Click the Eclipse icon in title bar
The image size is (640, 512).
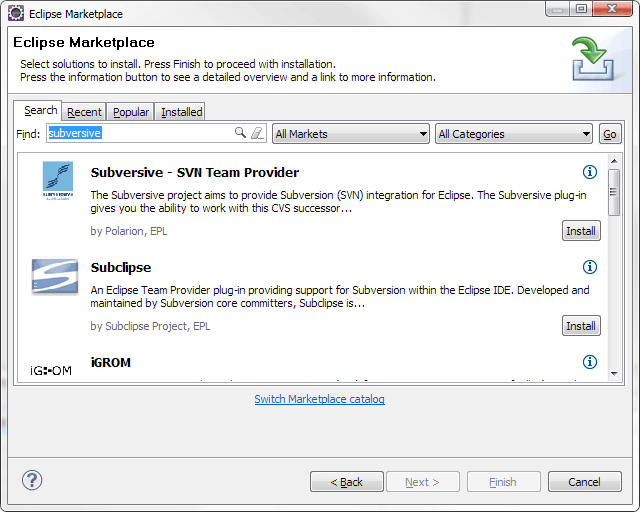(x=16, y=13)
